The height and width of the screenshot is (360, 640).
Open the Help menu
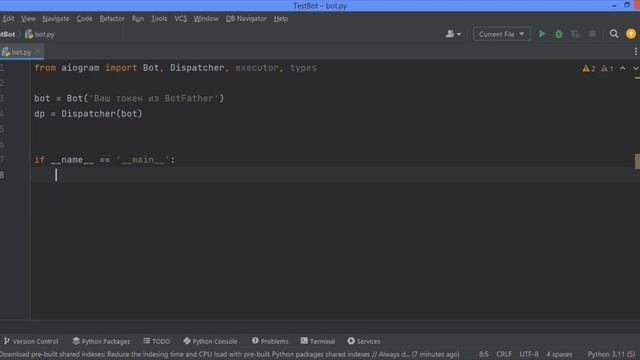pos(280,19)
